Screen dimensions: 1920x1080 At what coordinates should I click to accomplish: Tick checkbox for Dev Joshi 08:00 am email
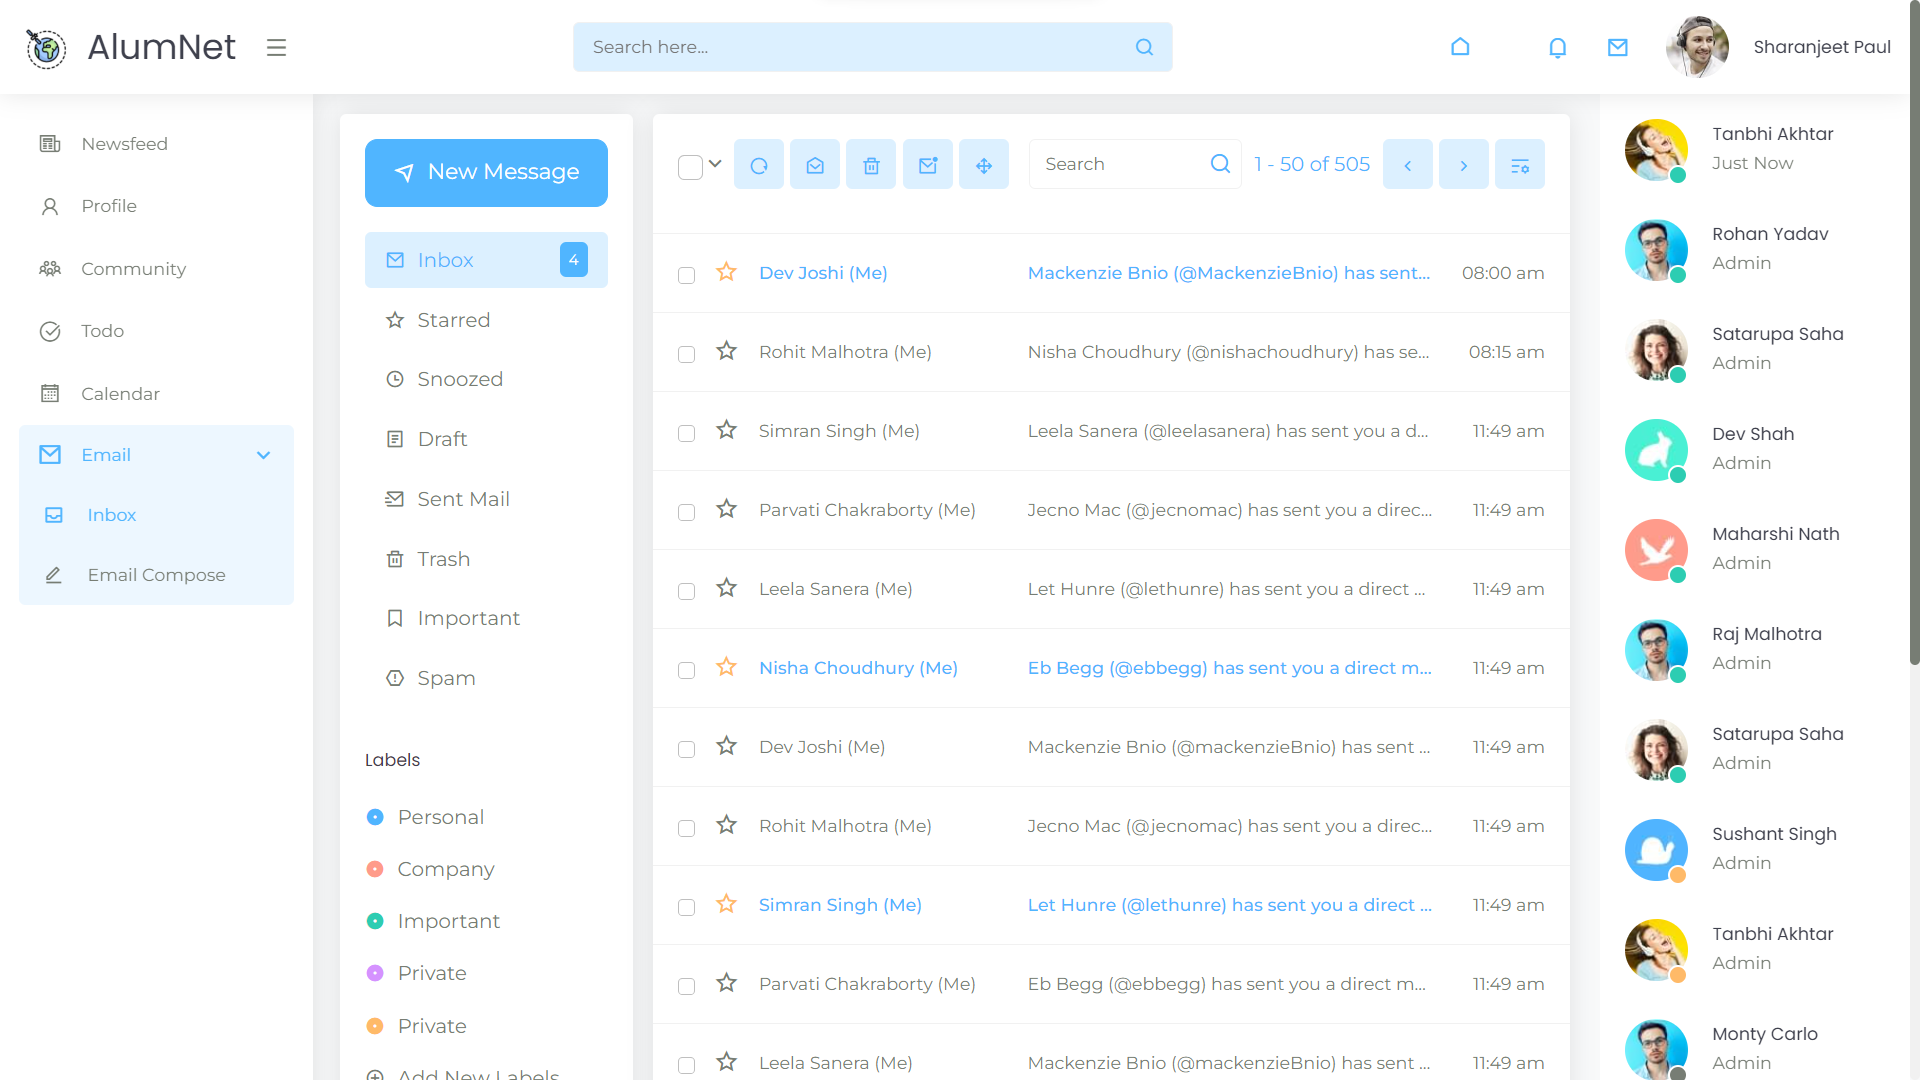(x=686, y=275)
